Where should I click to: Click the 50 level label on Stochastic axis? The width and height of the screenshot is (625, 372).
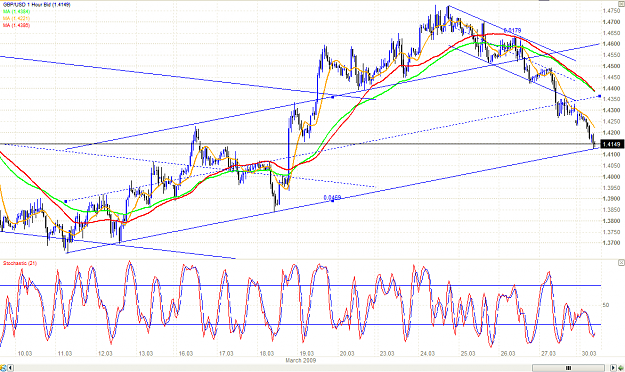click(606, 305)
